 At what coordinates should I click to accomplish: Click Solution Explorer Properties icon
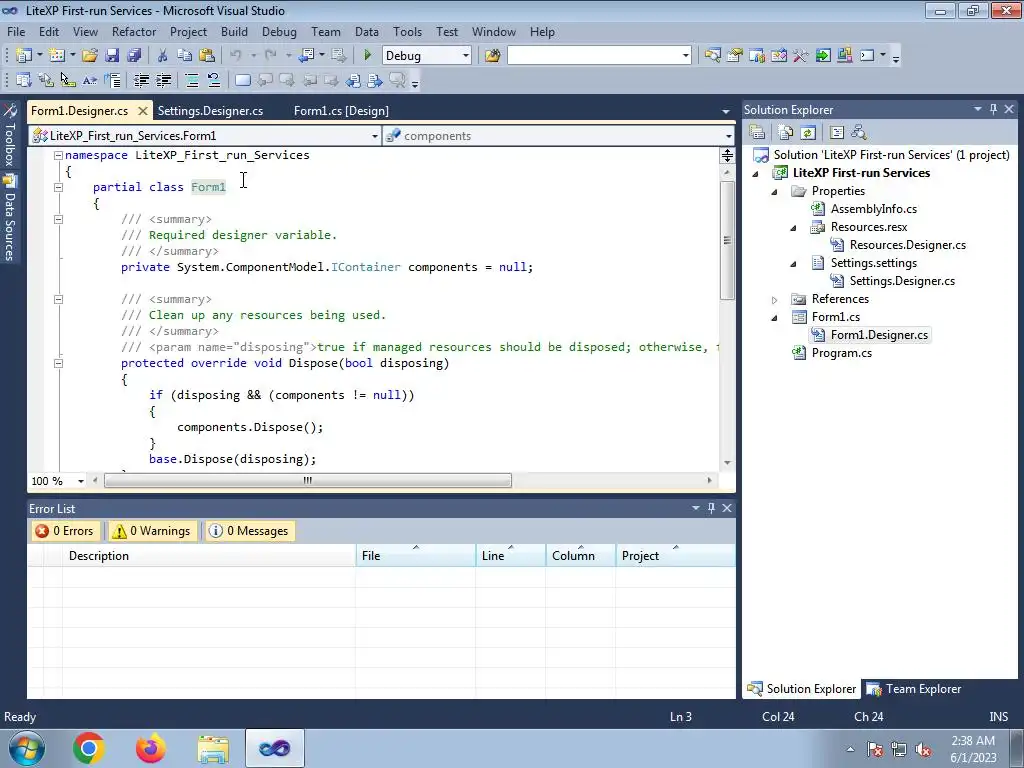coord(757,133)
